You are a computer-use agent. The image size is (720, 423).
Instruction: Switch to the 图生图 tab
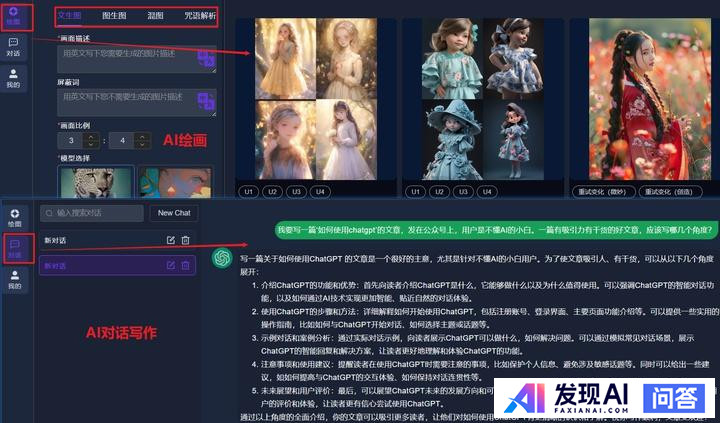click(114, 16)
